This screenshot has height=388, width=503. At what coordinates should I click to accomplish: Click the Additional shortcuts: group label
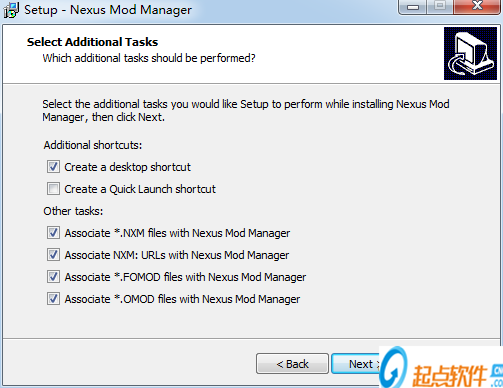(93, 145)
